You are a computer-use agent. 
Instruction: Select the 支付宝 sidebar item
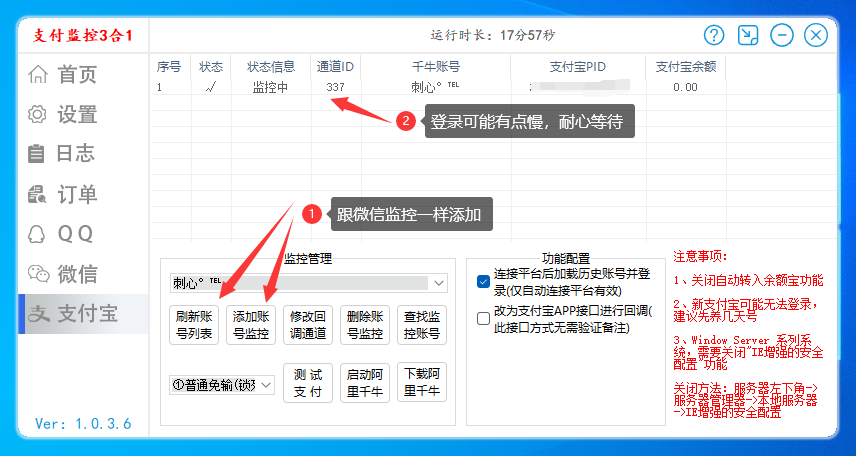tap(83, 314)
